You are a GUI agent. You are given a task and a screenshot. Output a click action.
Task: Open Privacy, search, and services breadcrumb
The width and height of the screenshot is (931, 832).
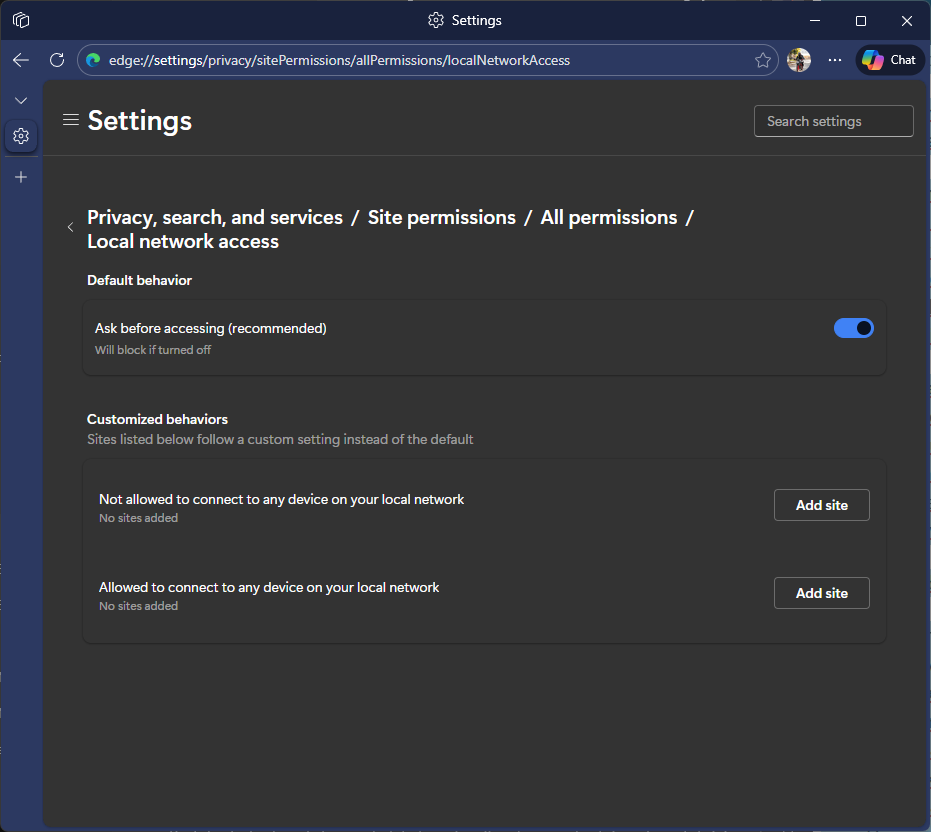point(215,217)
